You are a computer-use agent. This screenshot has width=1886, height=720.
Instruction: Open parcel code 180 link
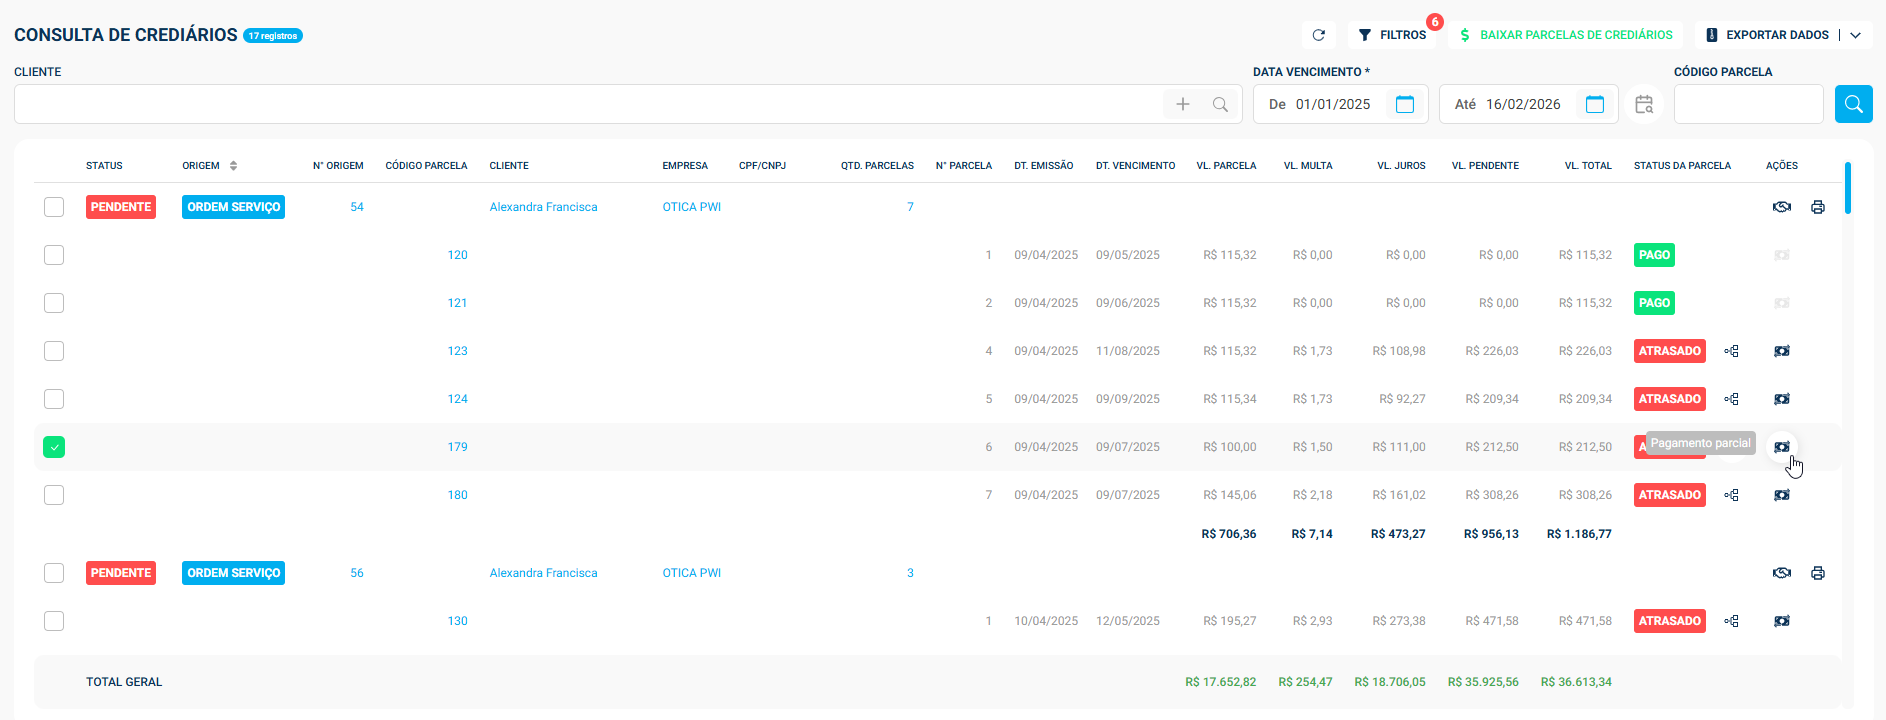457,495
